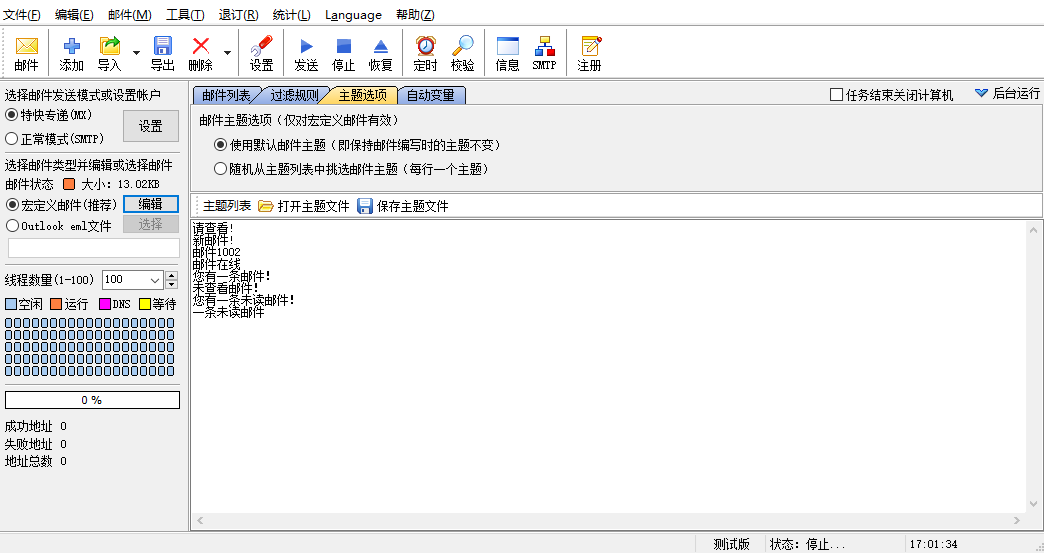This screenshot has width=1044, height=553.
Task: Open the 工具(T) menu
Action: coord(185,15)
